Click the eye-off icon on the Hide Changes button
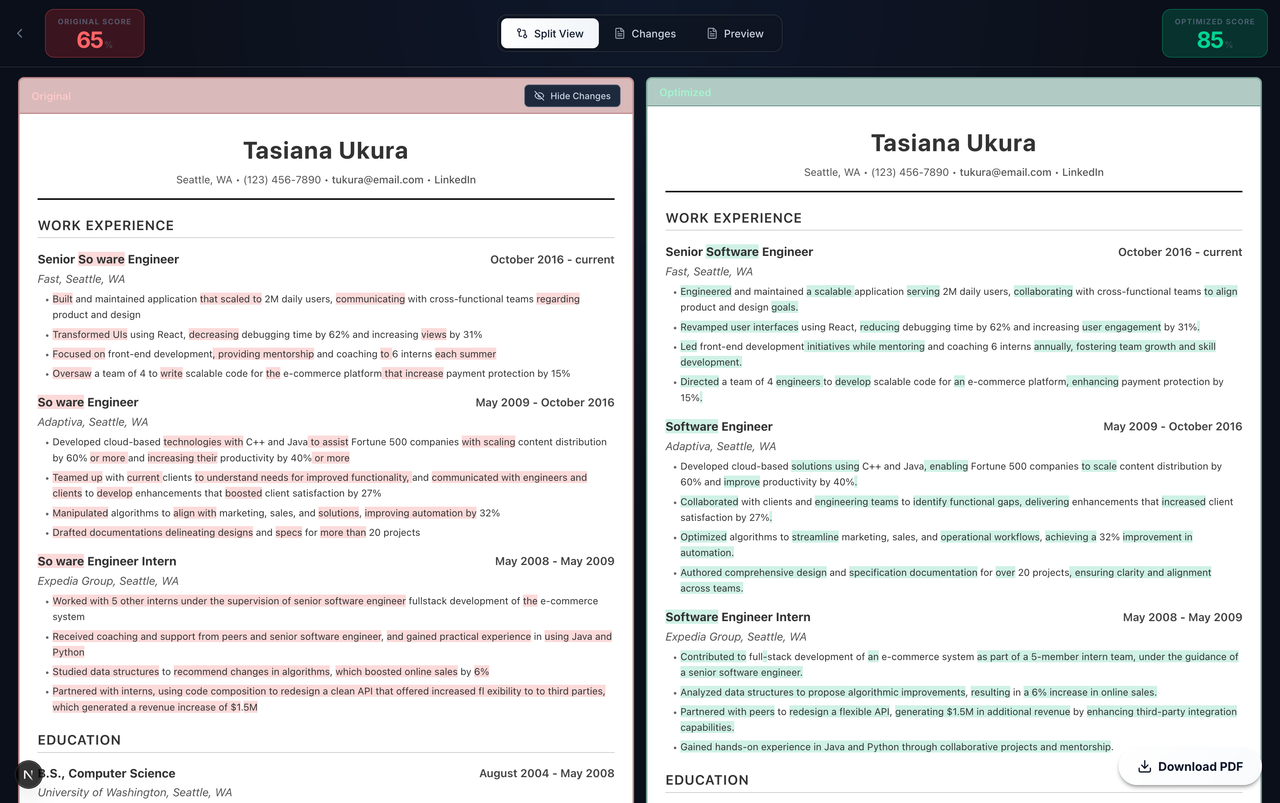This screenshot has height=803, width=1280. [x=541, y=96]
